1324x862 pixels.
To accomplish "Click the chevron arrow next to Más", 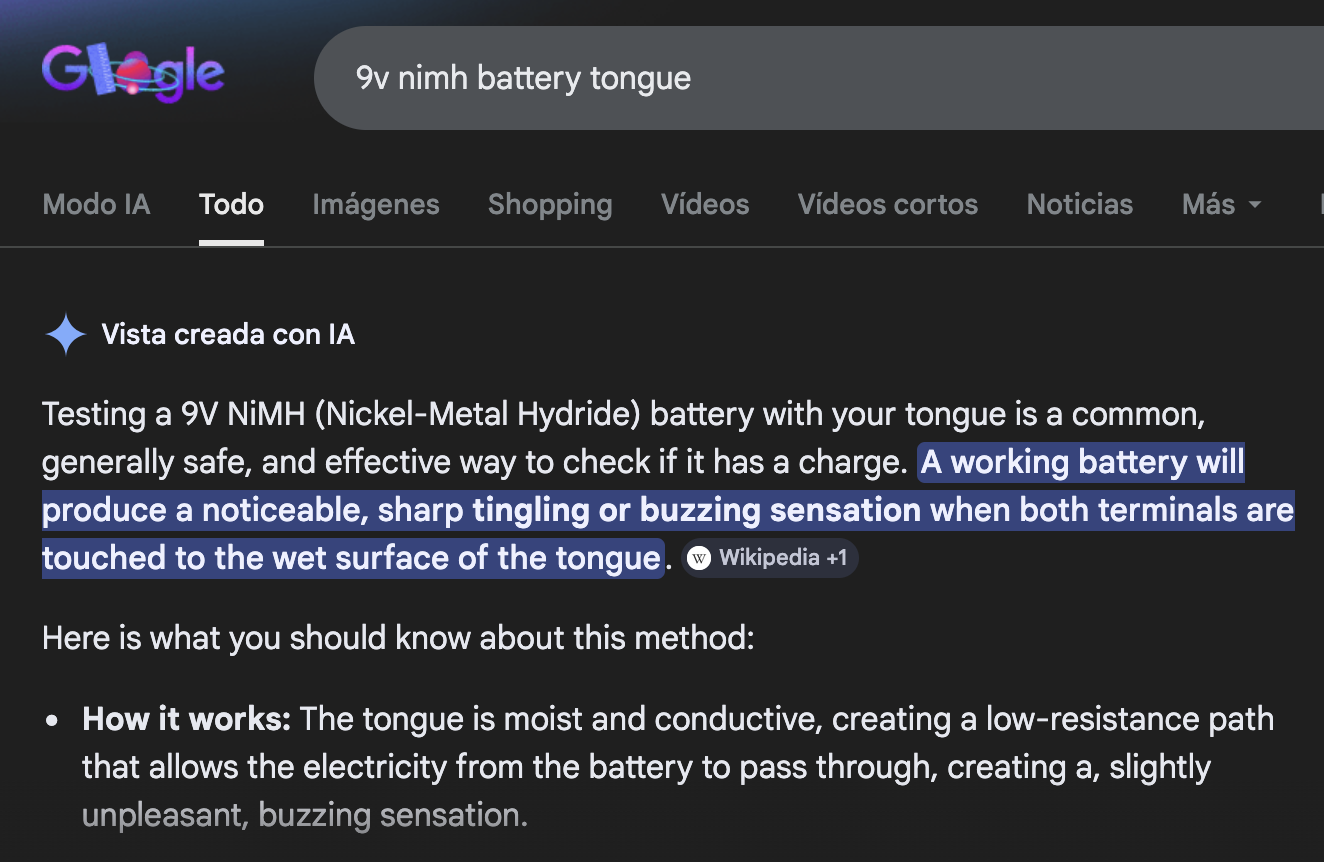I will [1256, 206].
